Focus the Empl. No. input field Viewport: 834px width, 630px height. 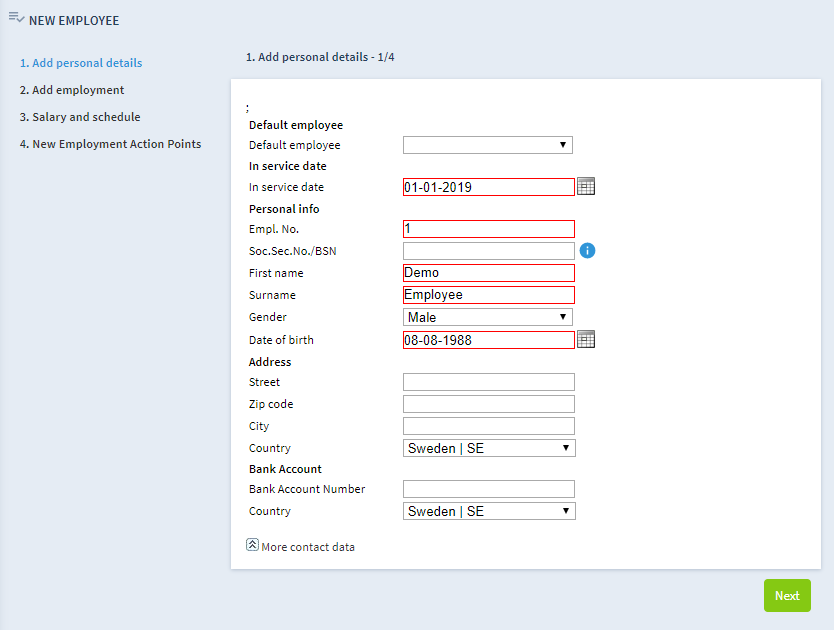point(489,229)
